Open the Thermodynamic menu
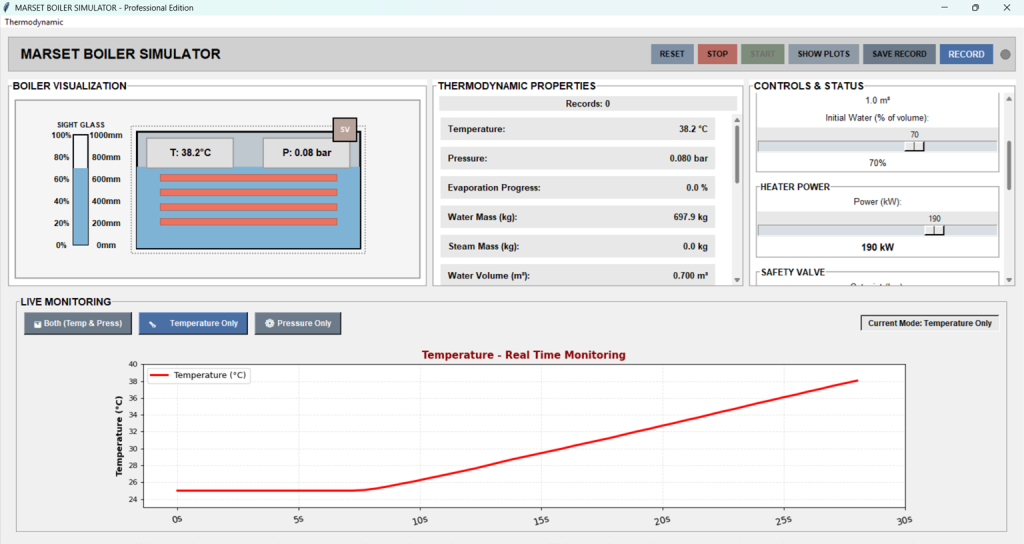1024x544 pixels. click(x=34, y=22)
